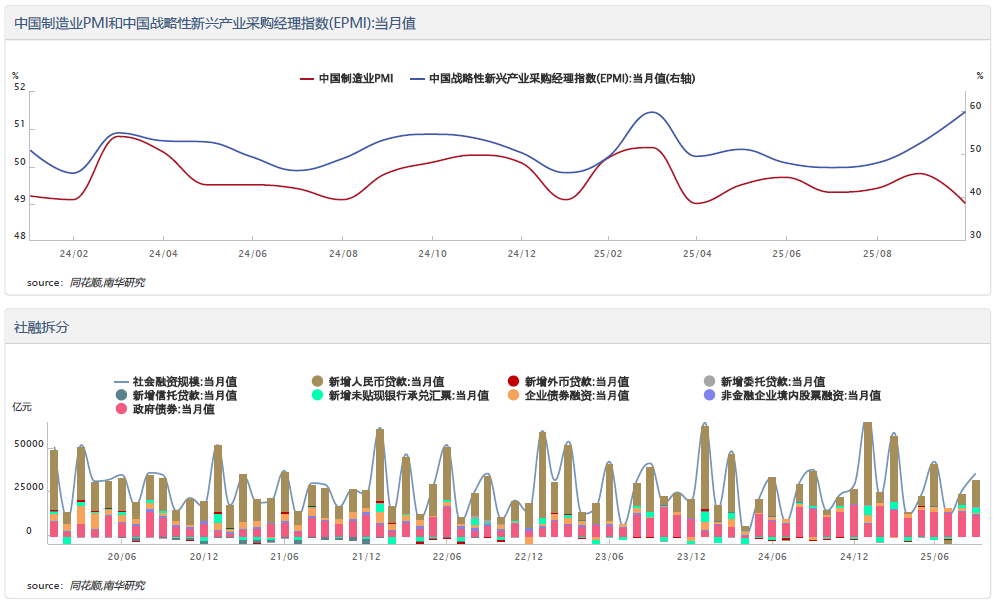Click the purple circle swatch for 非金融企业境内股票融资

(x=710, y=395)
